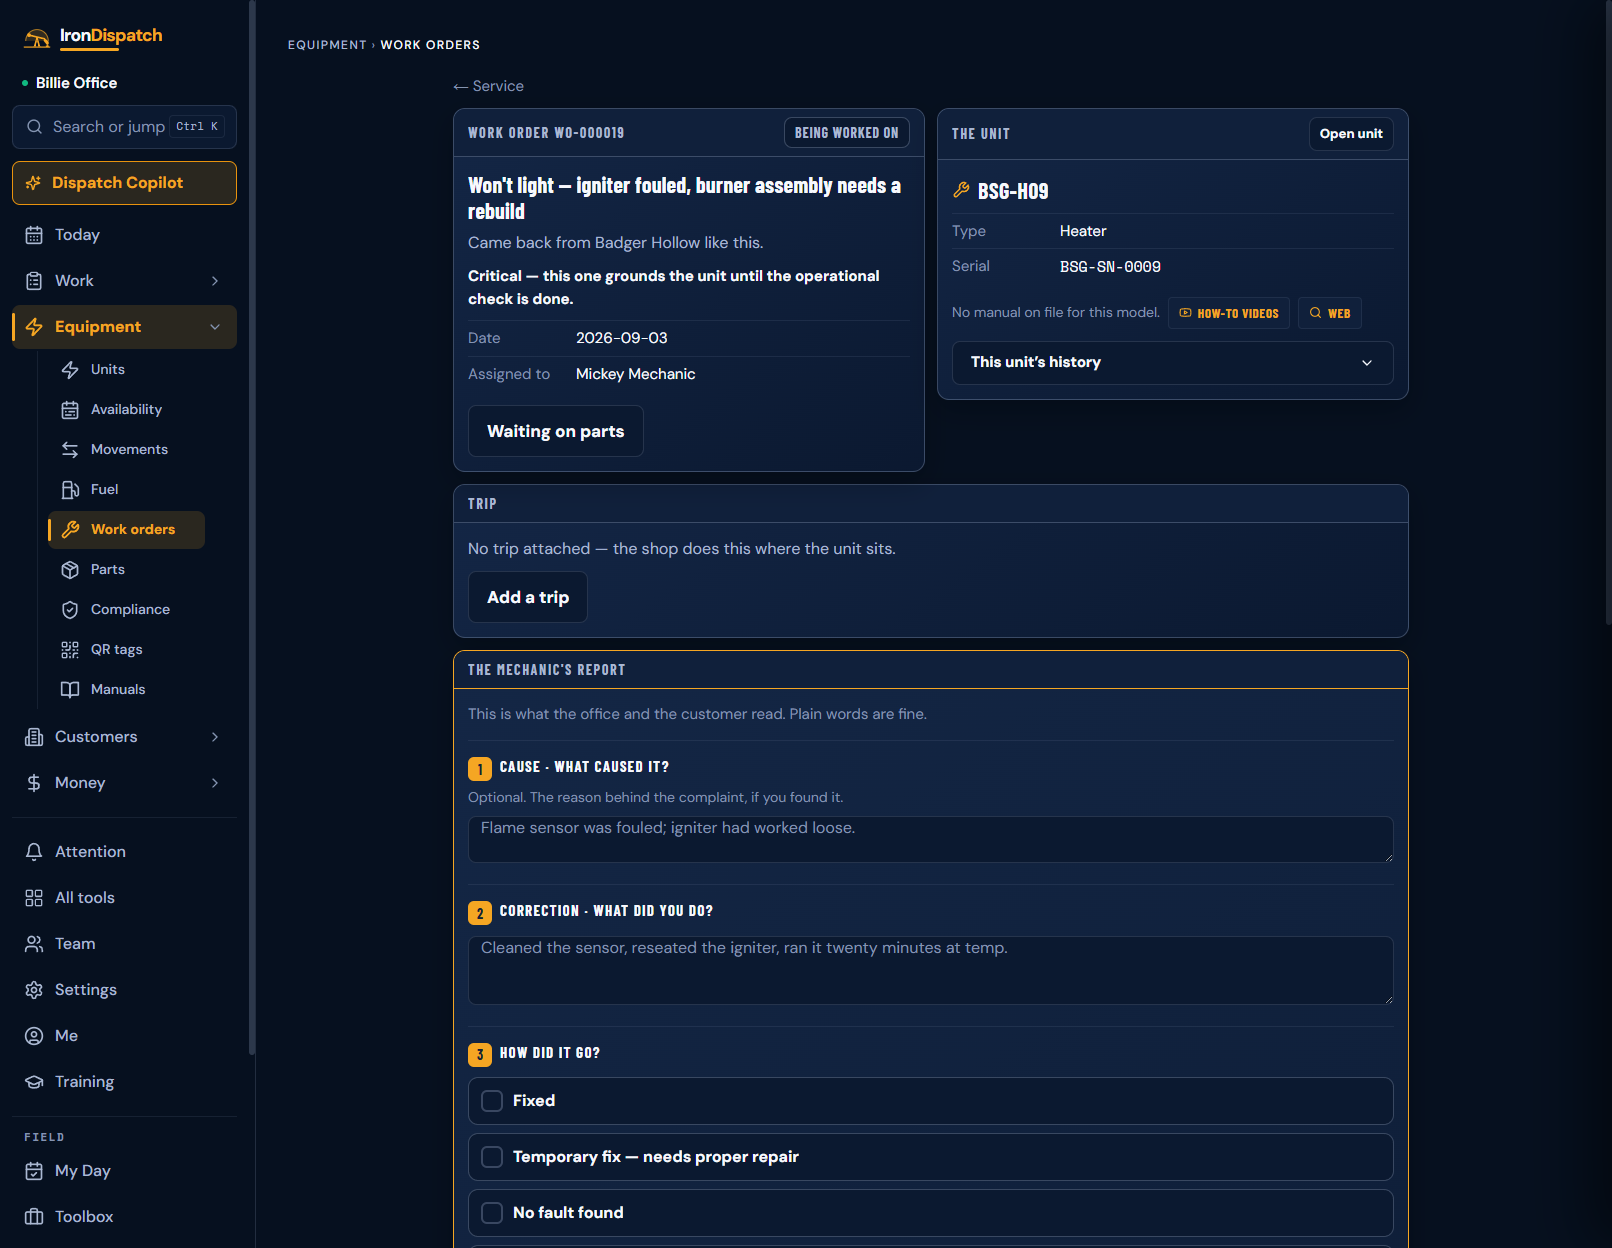The width and height of the screenshot is (1612, 1248).
Task: Click the Manuals book icon
Action: click(70, 690)
